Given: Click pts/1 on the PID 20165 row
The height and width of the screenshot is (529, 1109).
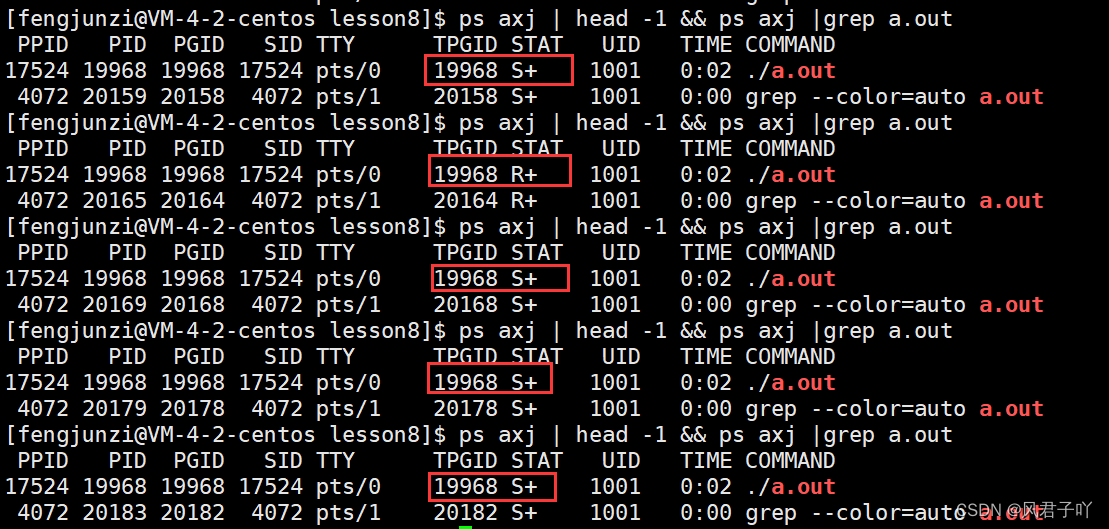Looking at the screenshot, I should 348,201.
